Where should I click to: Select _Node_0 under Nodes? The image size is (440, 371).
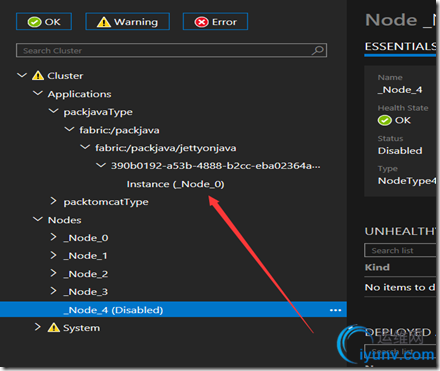(86, 238)
